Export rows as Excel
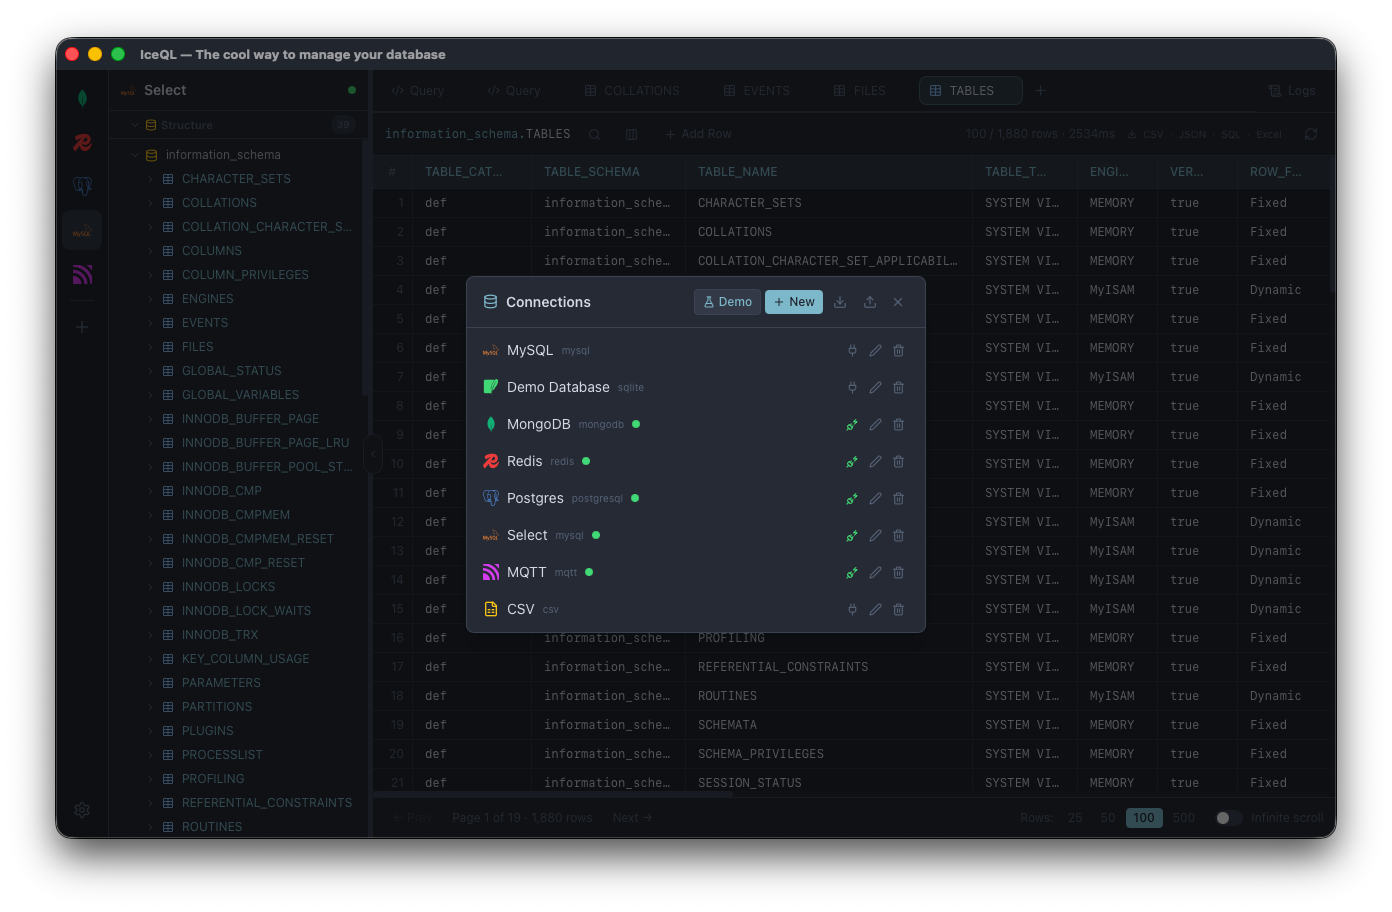Viewport: 1392px width, 912px height. [x=1269, y=134]
